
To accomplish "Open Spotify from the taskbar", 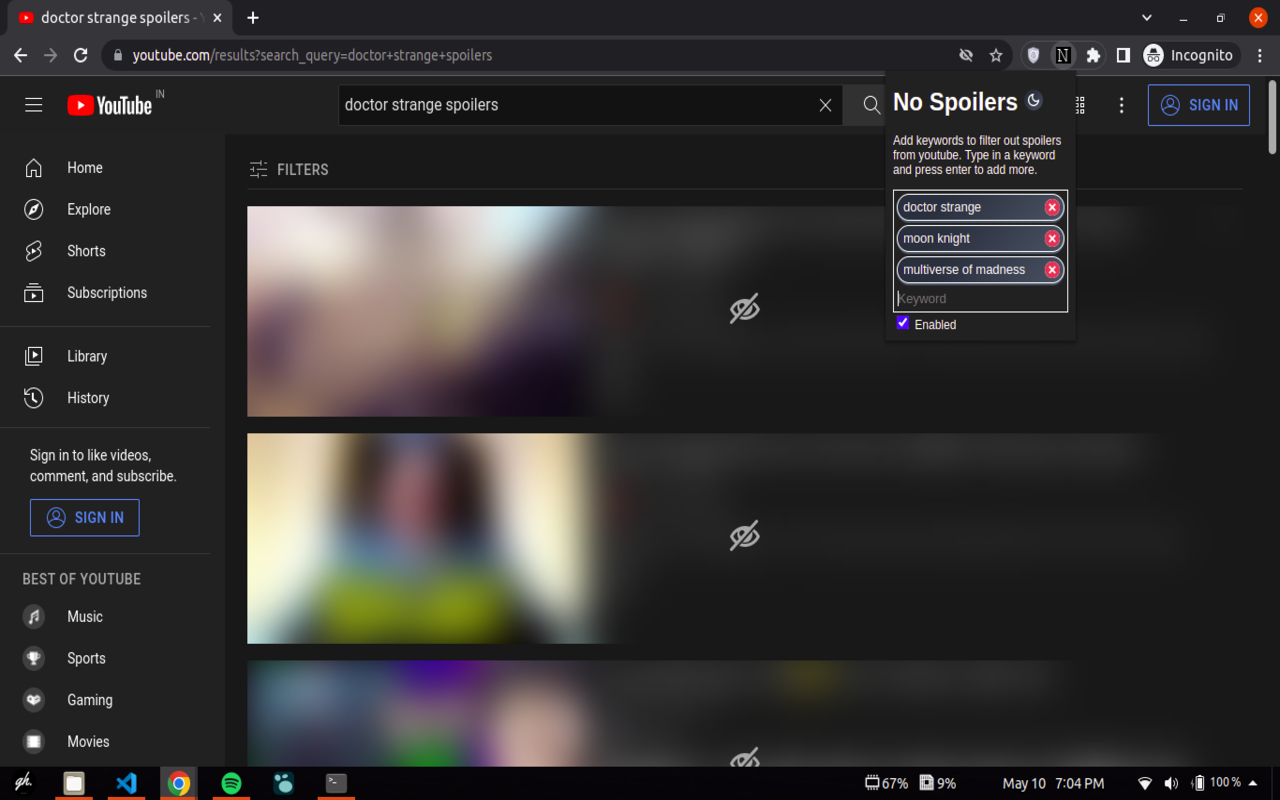I will (x=231, y=783).
